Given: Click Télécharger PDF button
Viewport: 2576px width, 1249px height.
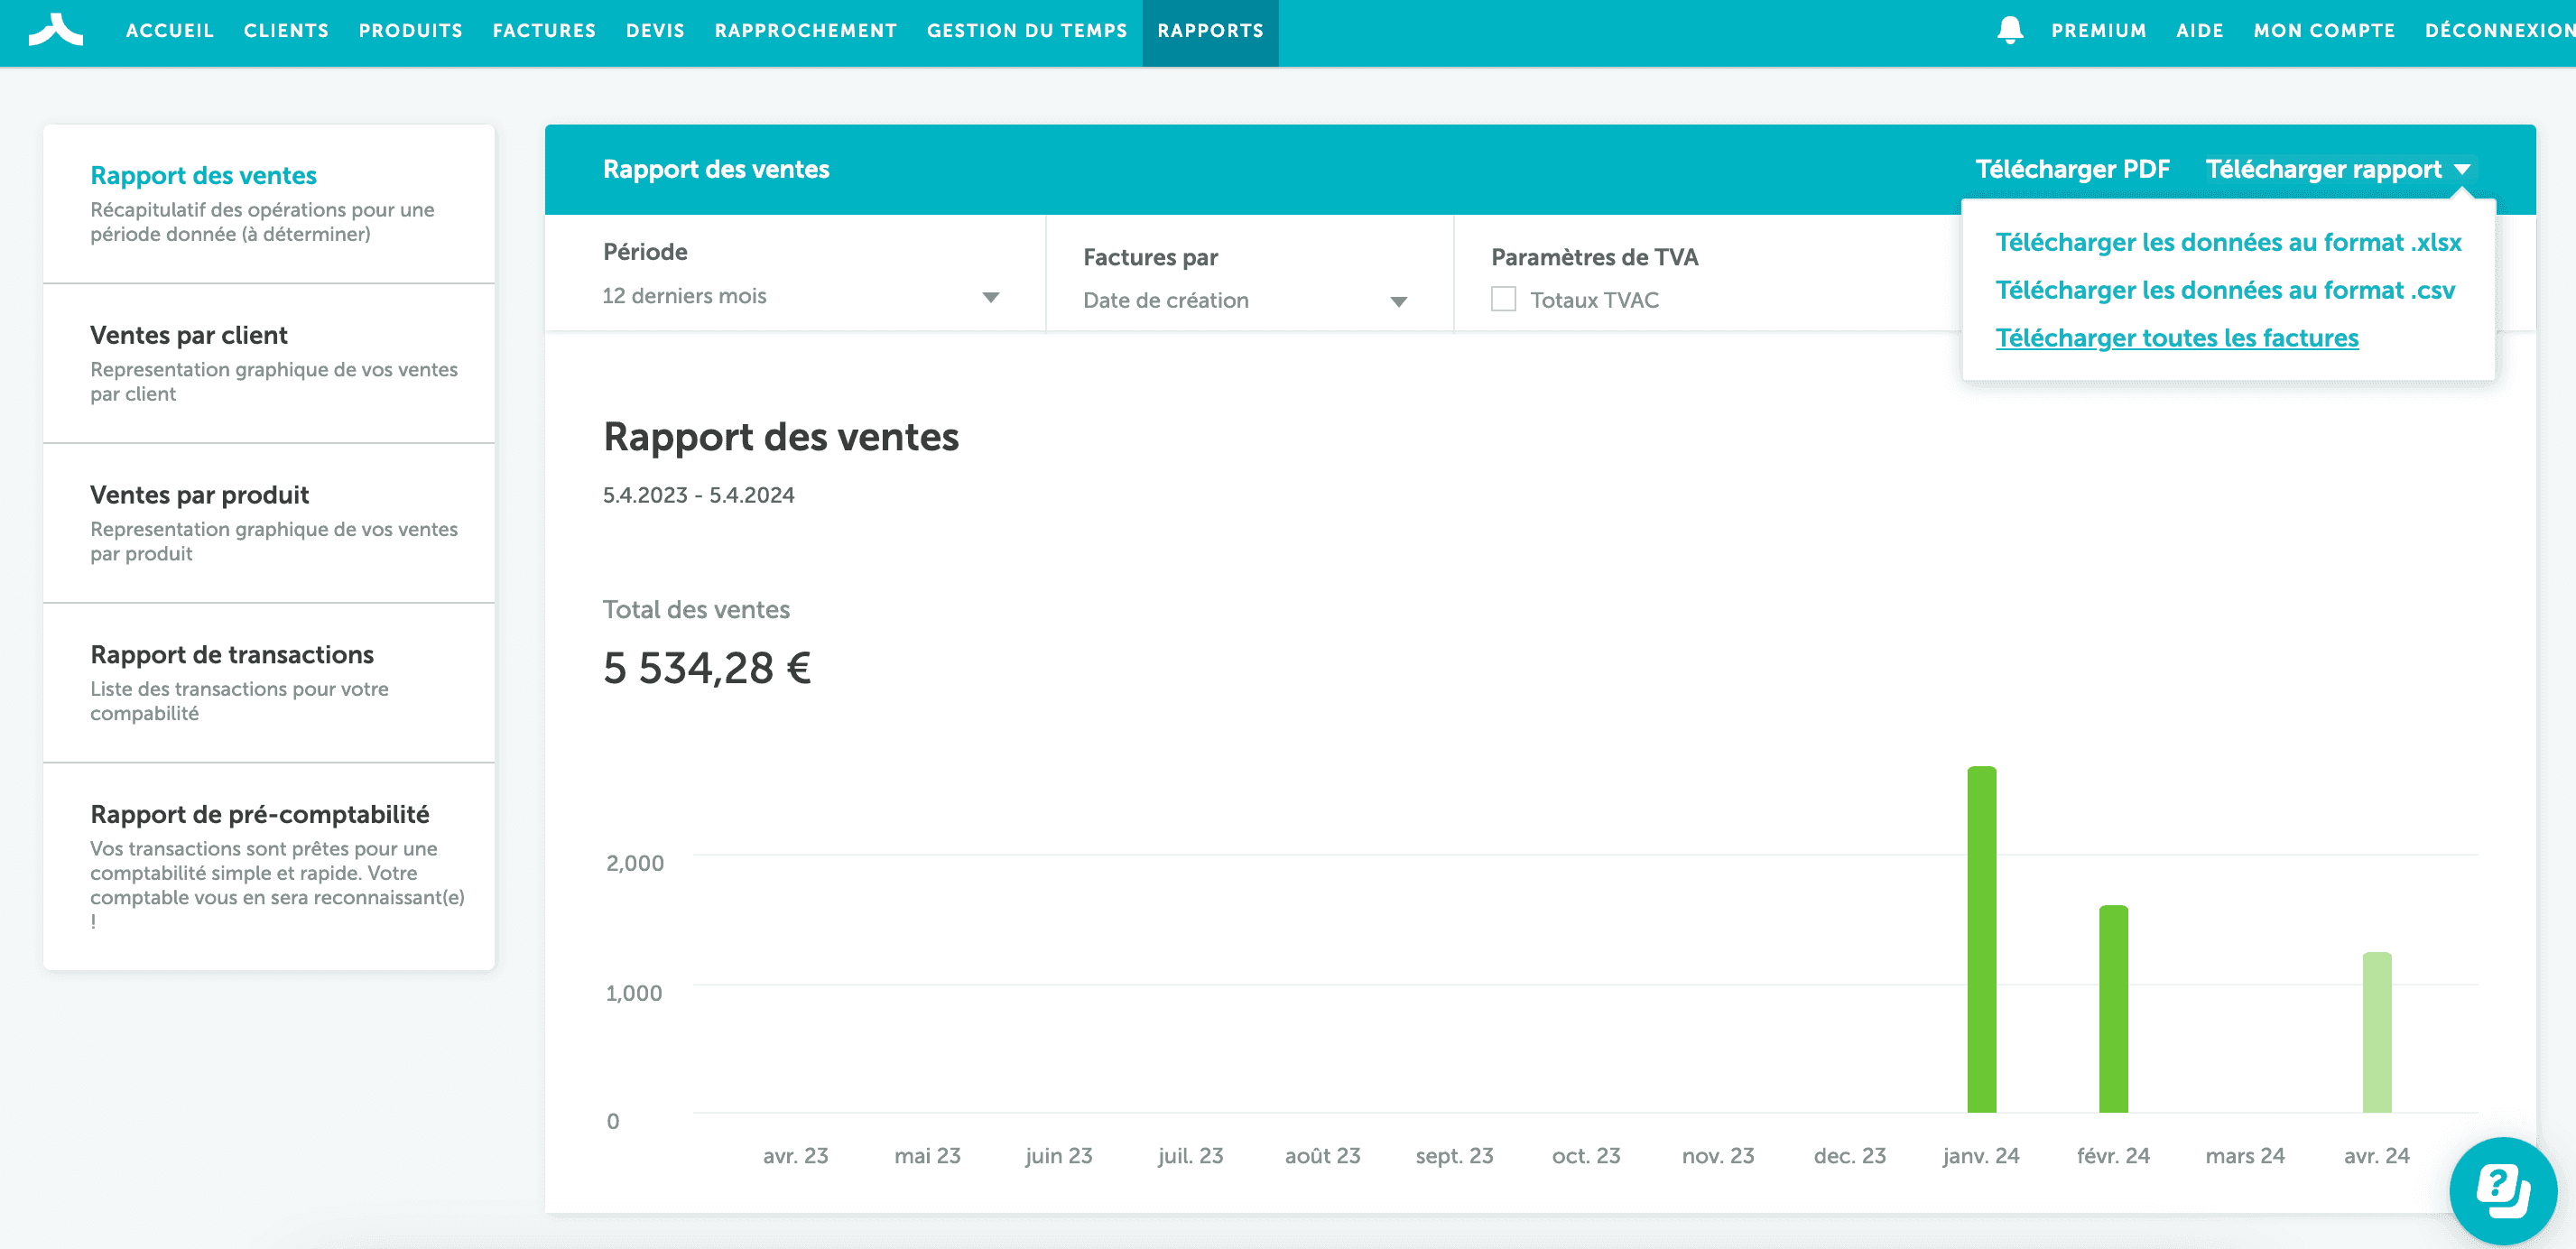Looking at the screenshot, I should pyautogui.click(x=2072, y=170).
